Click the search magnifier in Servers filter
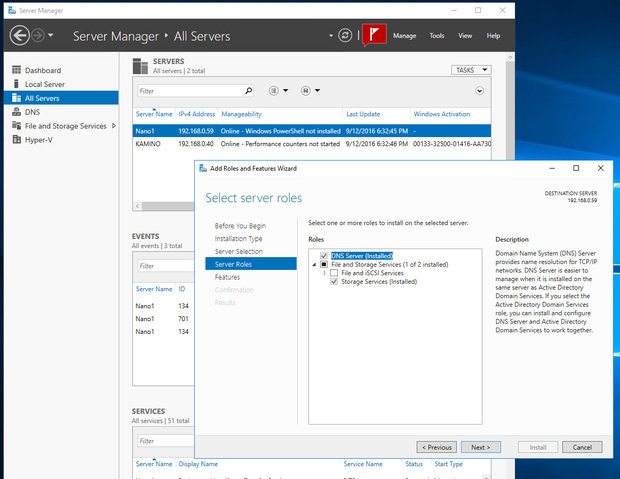The width and height of the screenshot is (620, 479). (x=248, y=91)
